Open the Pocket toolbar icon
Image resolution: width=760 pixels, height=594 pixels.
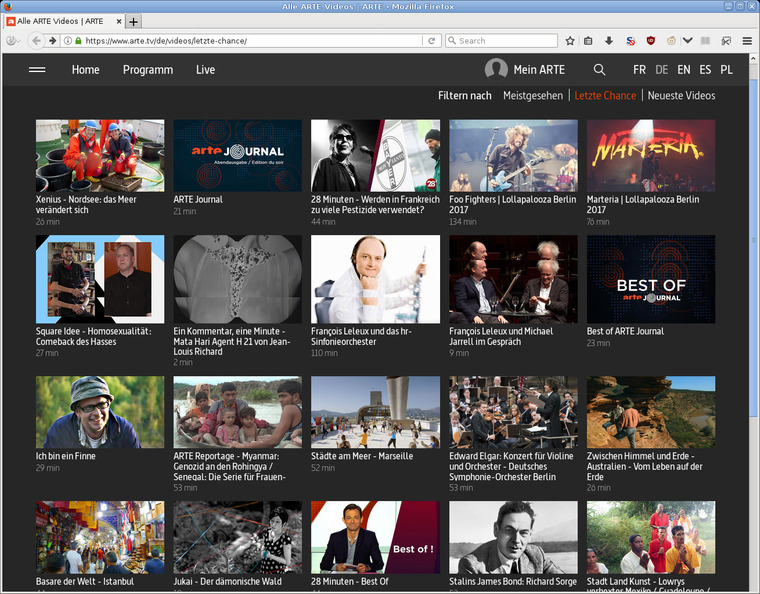pos(687,41)
